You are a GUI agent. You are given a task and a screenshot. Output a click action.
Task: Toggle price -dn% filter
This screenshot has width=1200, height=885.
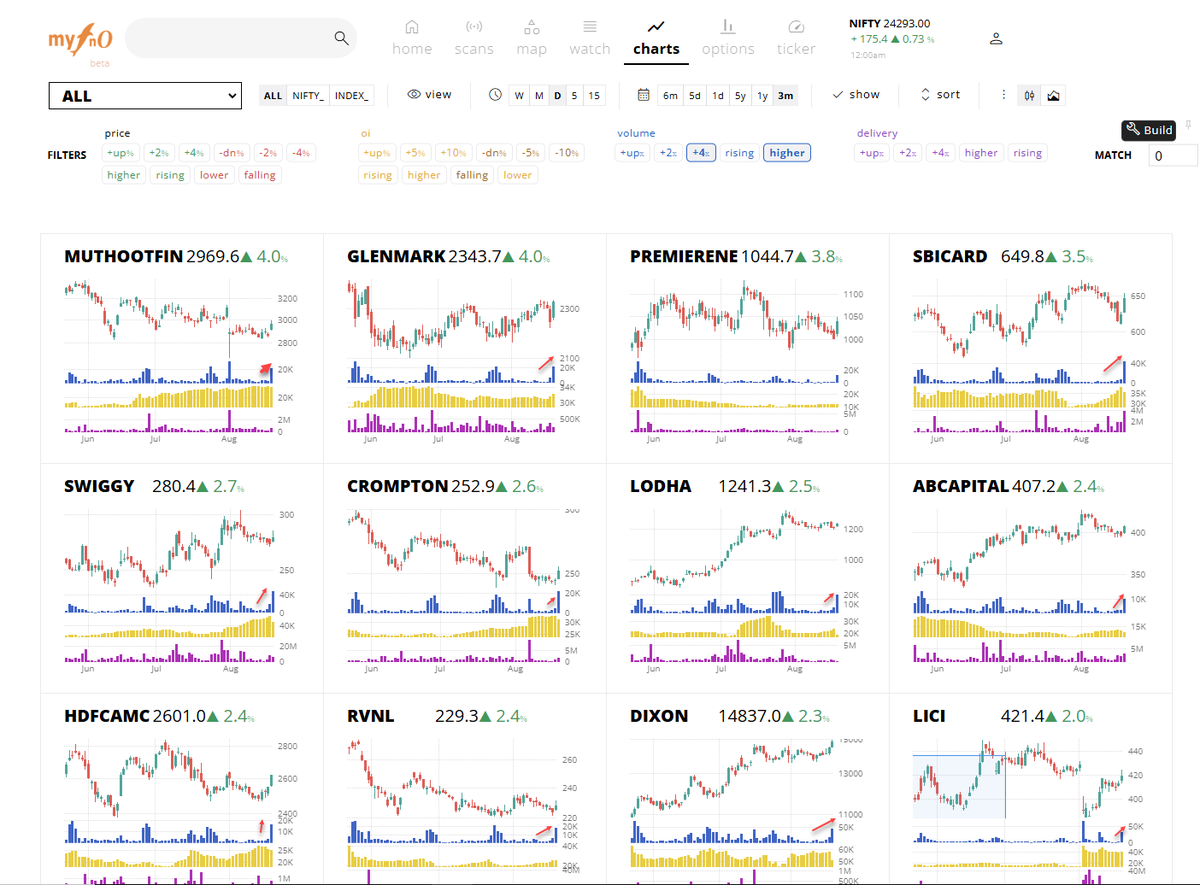click(x=230, y=153)
